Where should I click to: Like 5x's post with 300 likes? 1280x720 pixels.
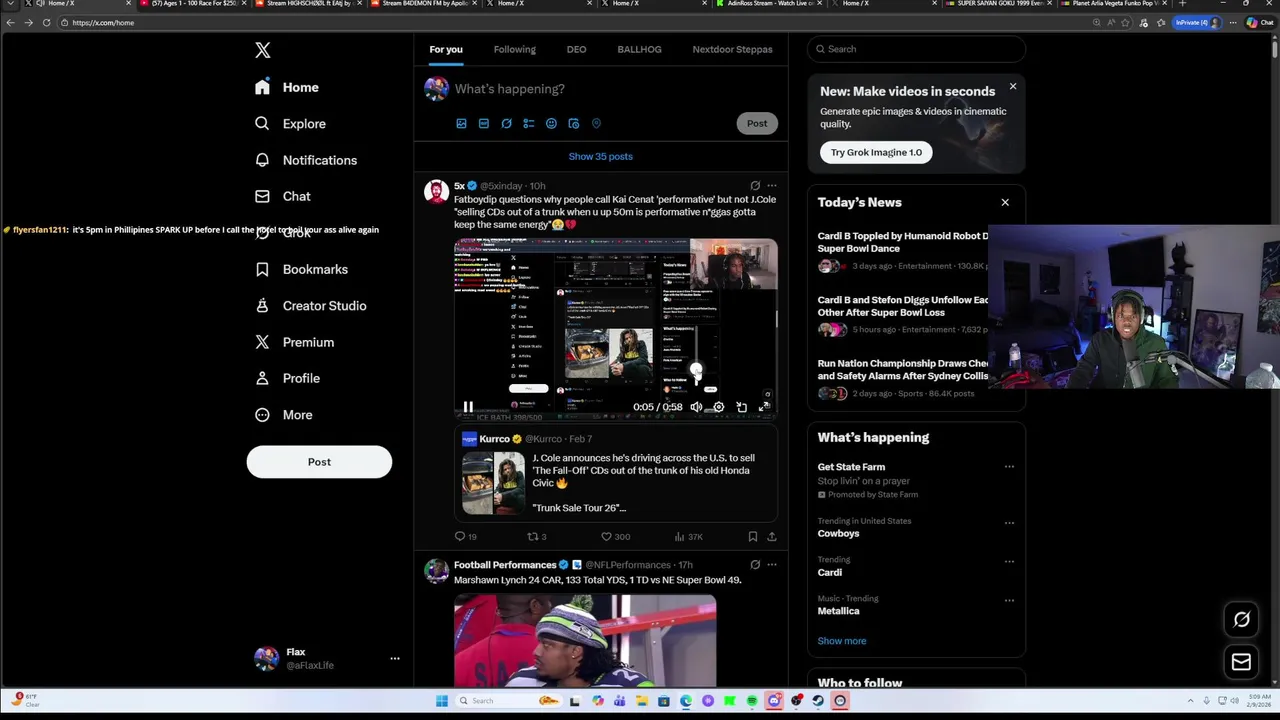[x=615, y=537]
